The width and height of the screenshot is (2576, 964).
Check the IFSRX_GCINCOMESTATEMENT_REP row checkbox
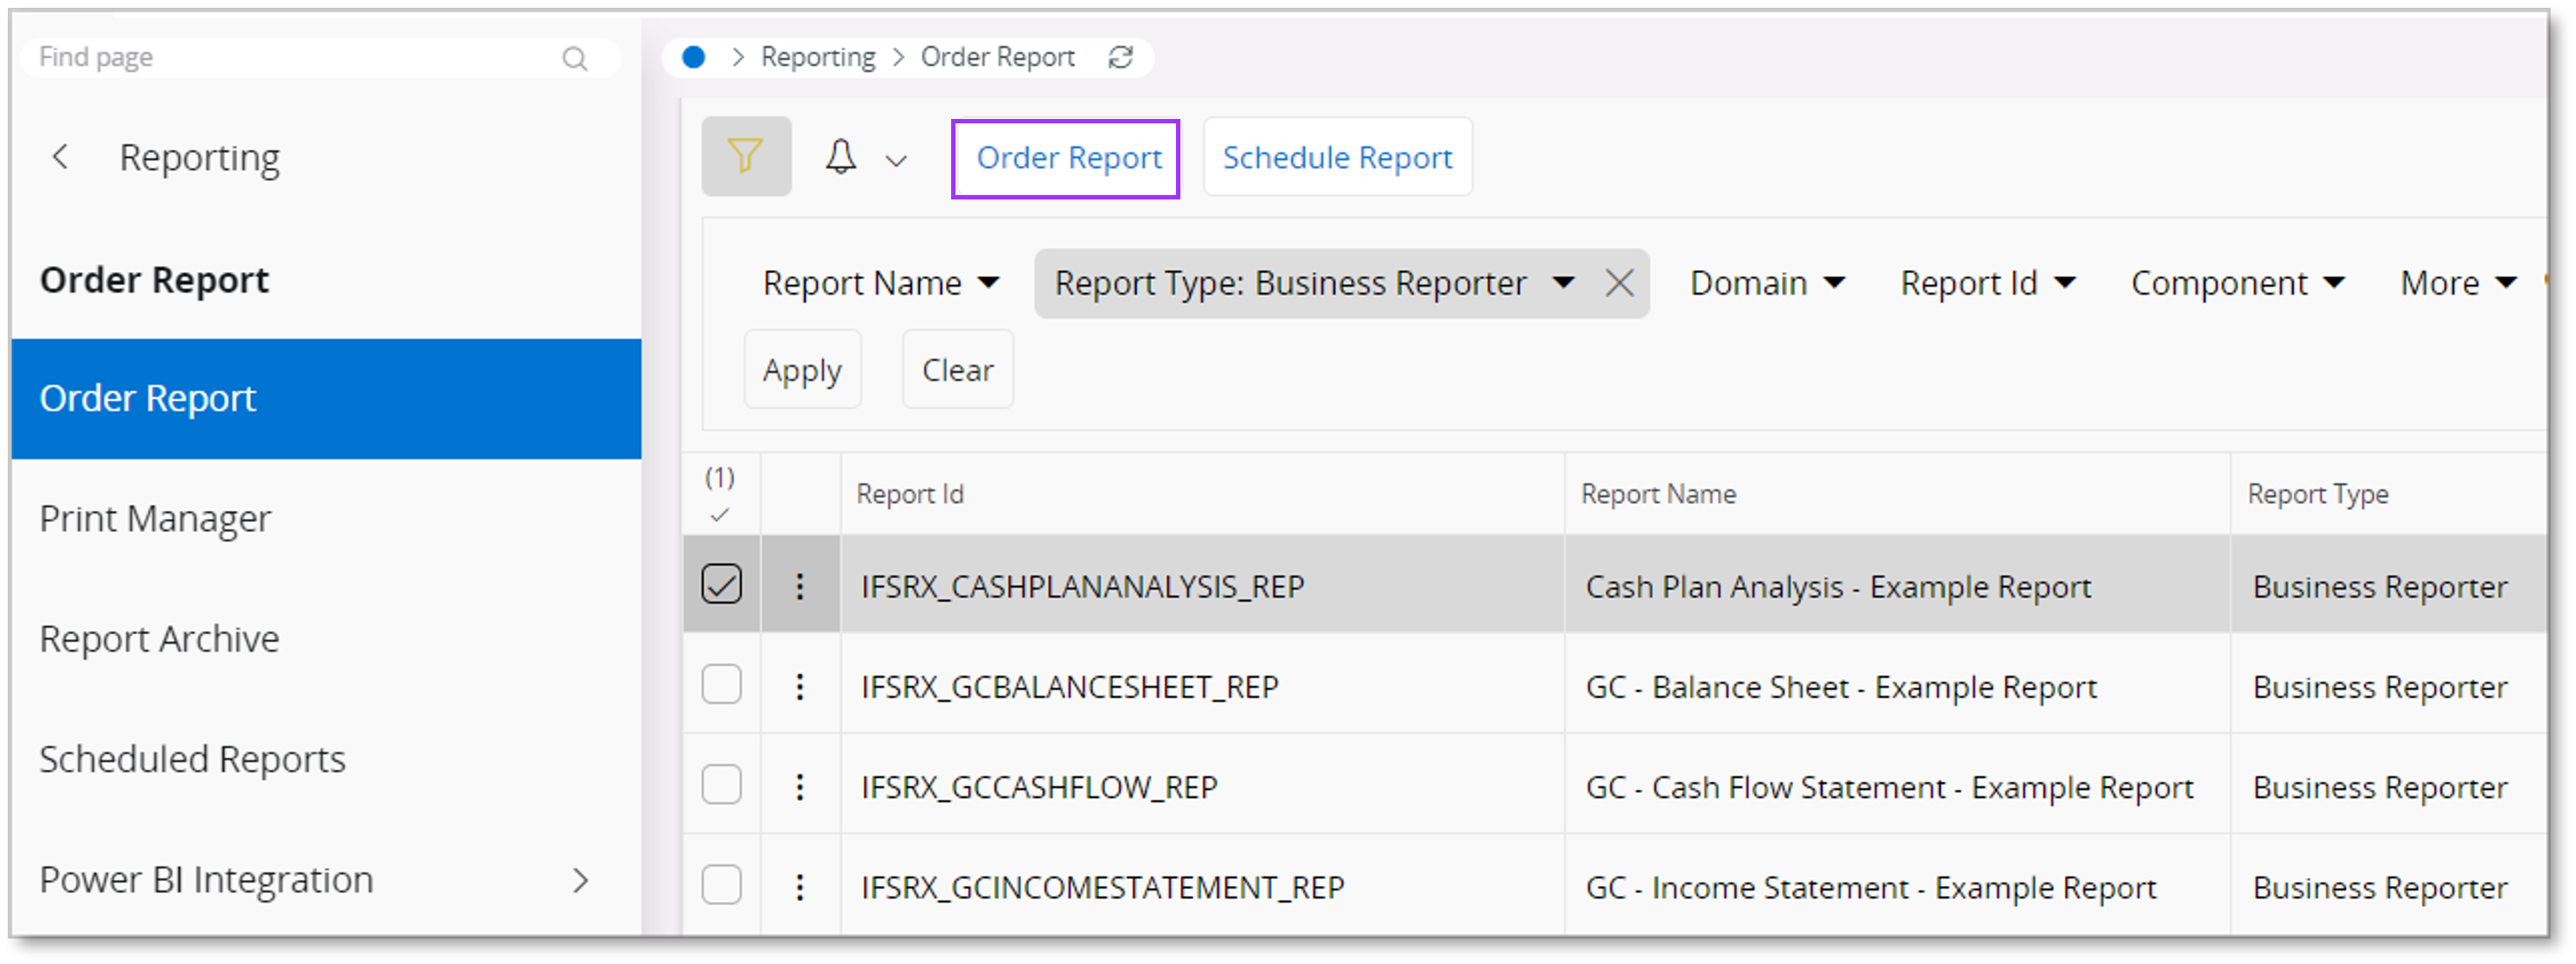[x=721, y=884]
